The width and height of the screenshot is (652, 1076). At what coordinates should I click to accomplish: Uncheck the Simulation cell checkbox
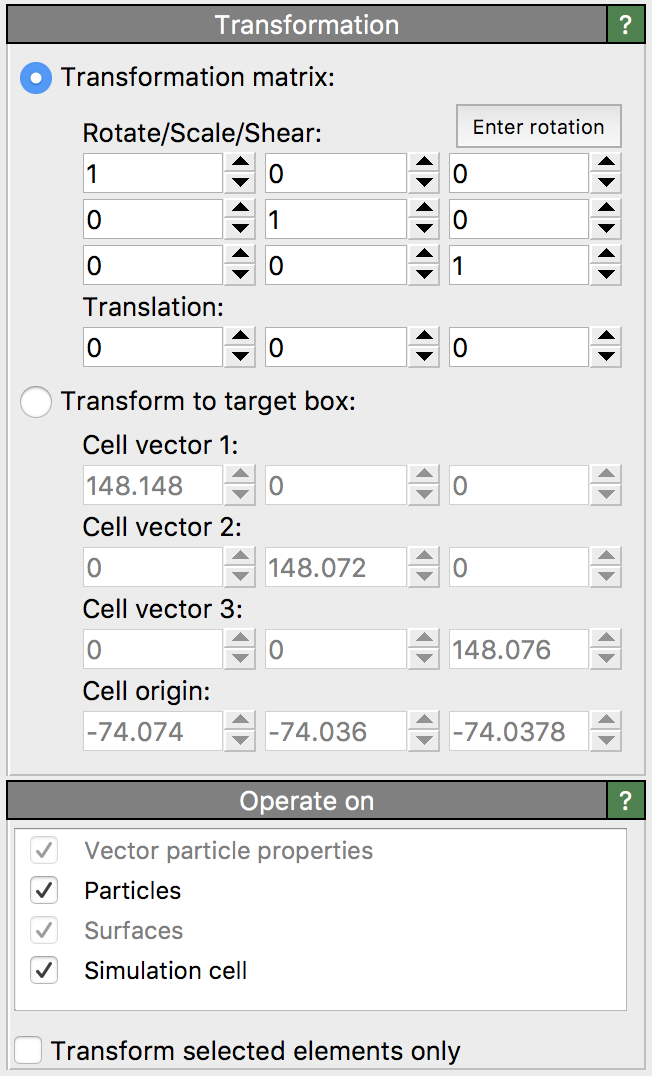pyautogui.click(x=45, y=970)
